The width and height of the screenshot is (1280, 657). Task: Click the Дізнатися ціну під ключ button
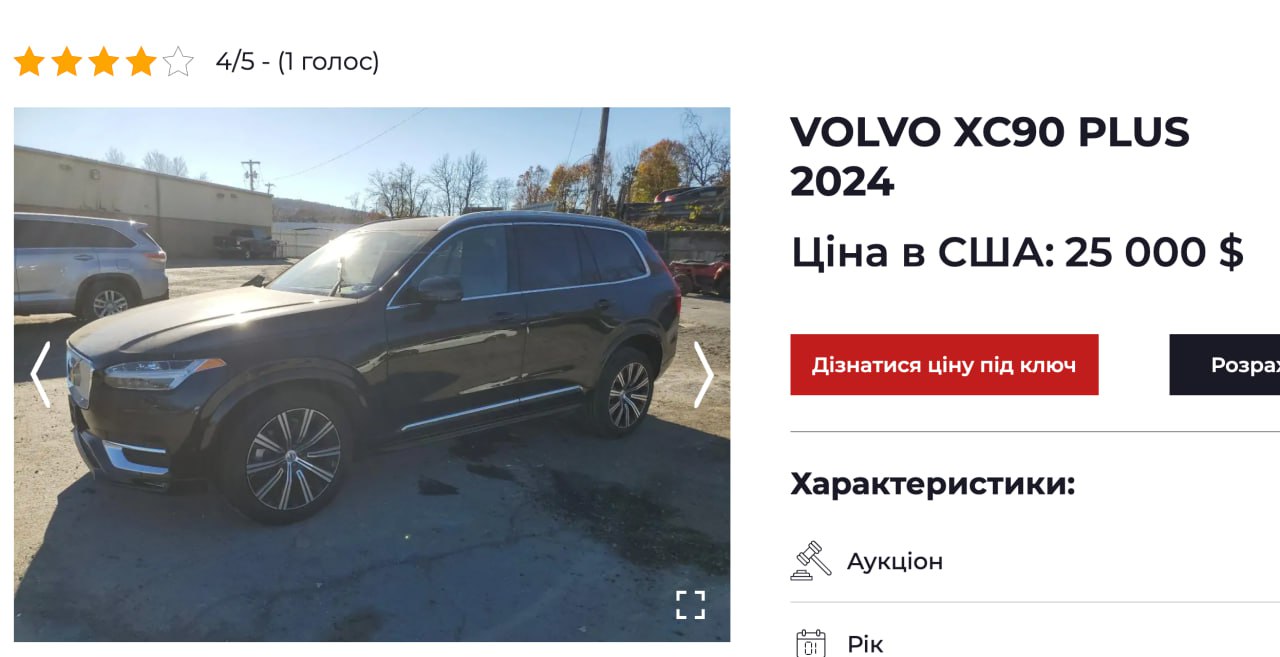[944, 365]
